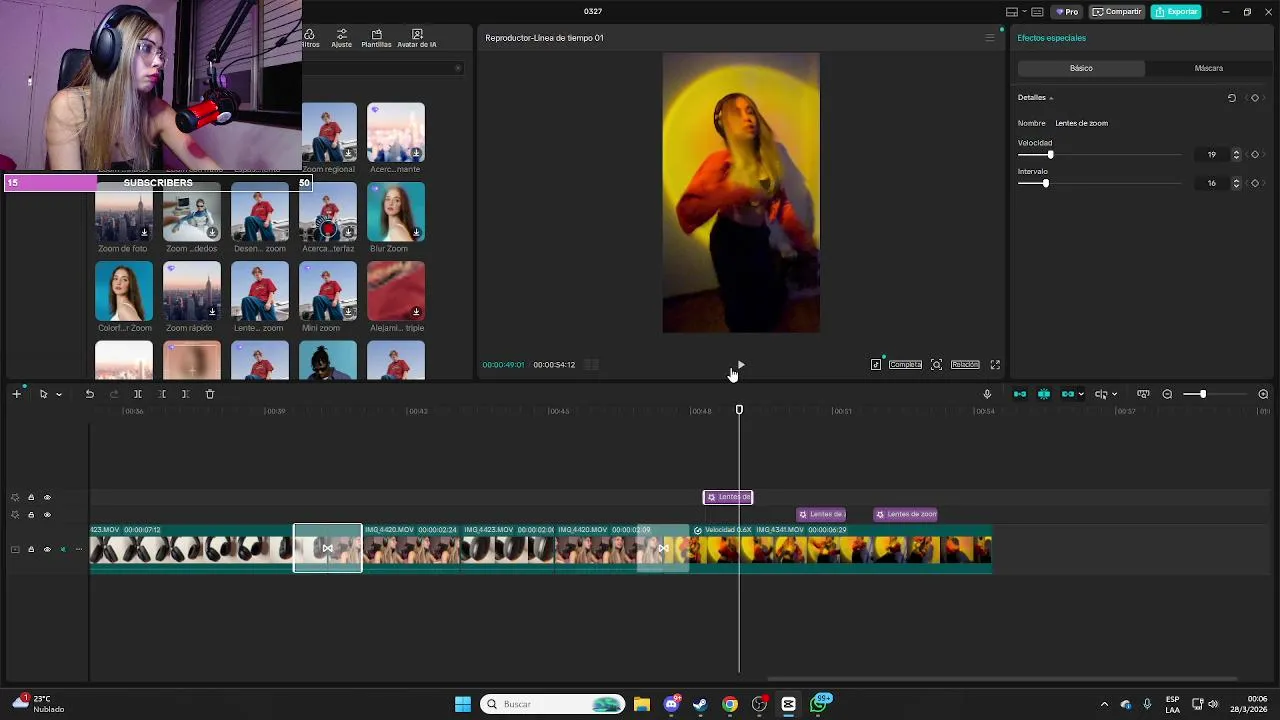Screen dimensions: 1280x720
Task: Open the layout dropdown arrow in title bar
Action: (x=1024, y=12)
